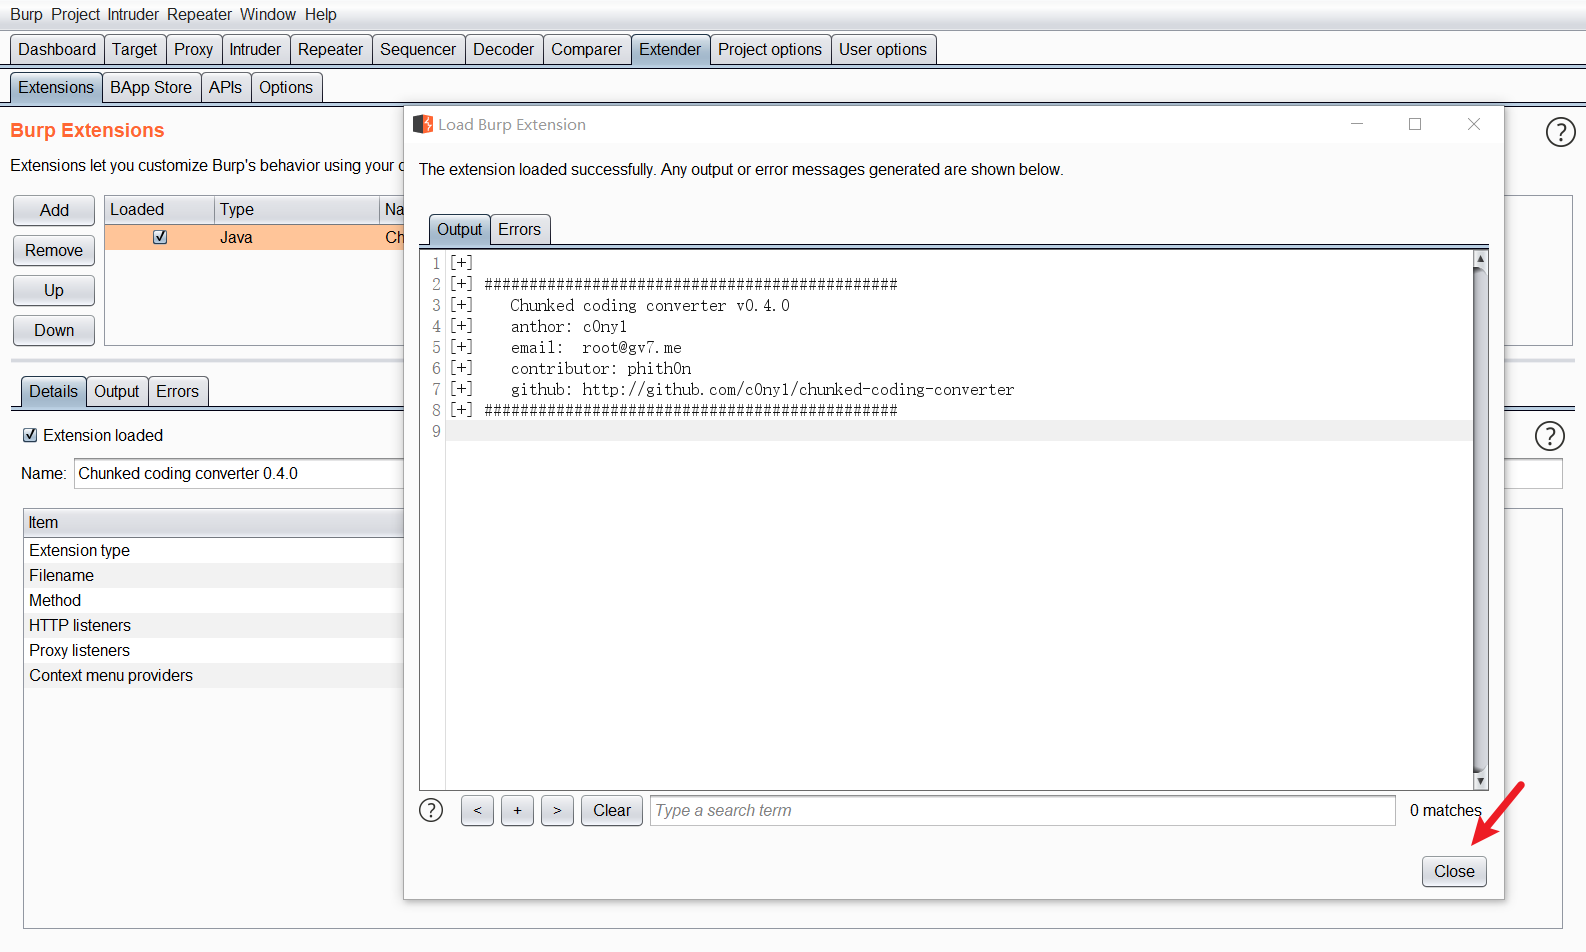Switch to the Errors tab in the dialog
Viewport: 1586px width, 952px height.
[x=519, y=229]
